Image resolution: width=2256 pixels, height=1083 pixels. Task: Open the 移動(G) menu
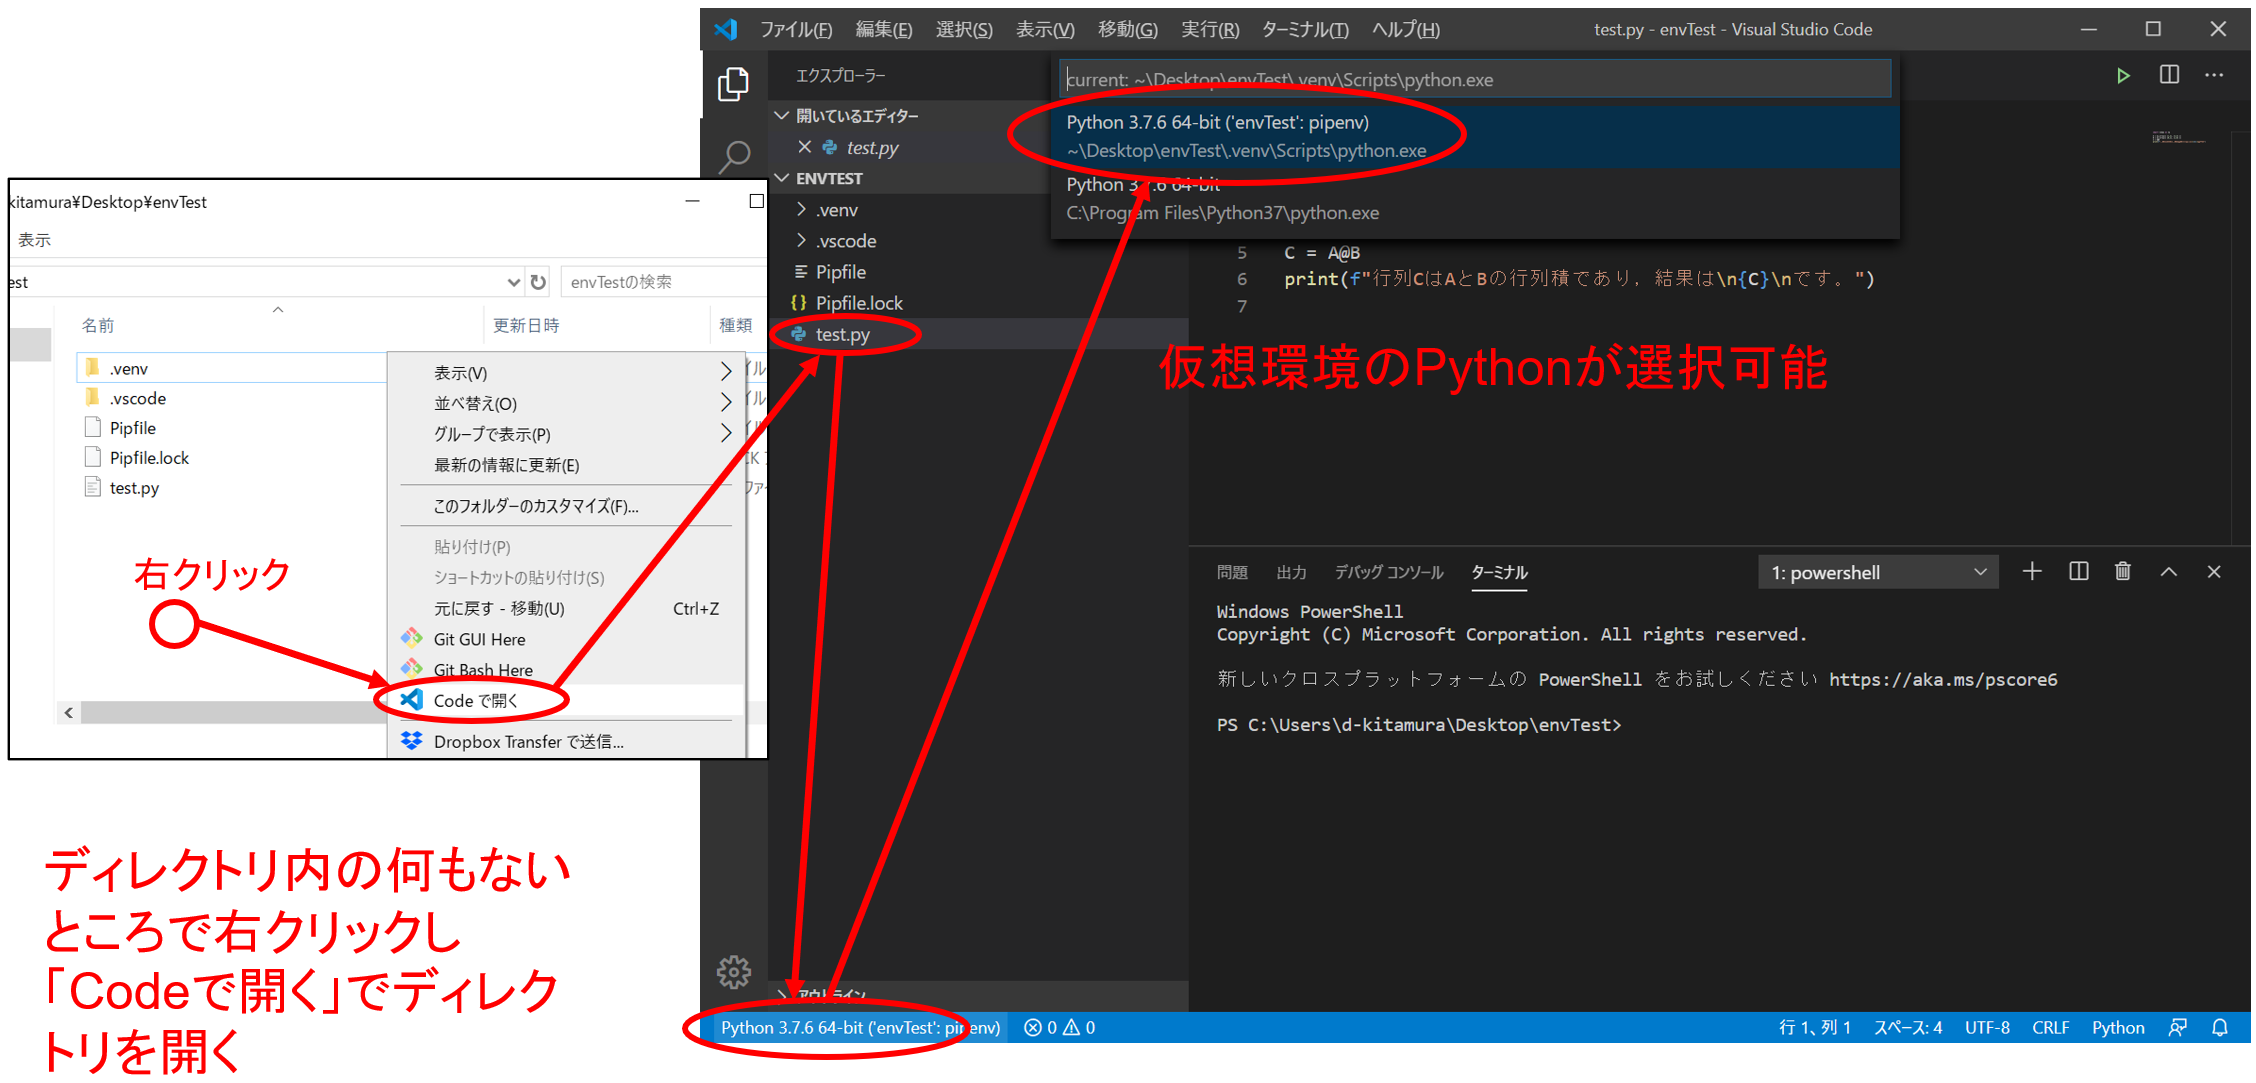[1128, 30]
